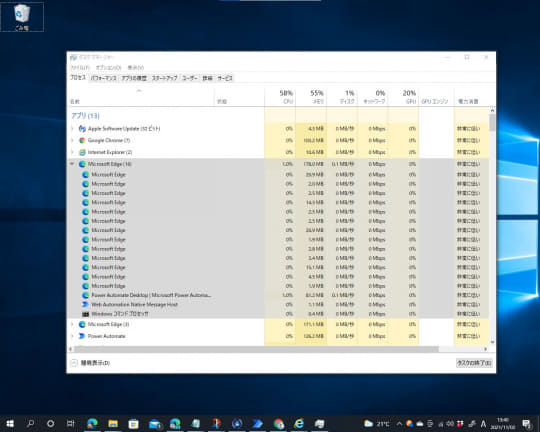
Task: Click the Google Chrome process icon
Action: [x=82, y=141]
